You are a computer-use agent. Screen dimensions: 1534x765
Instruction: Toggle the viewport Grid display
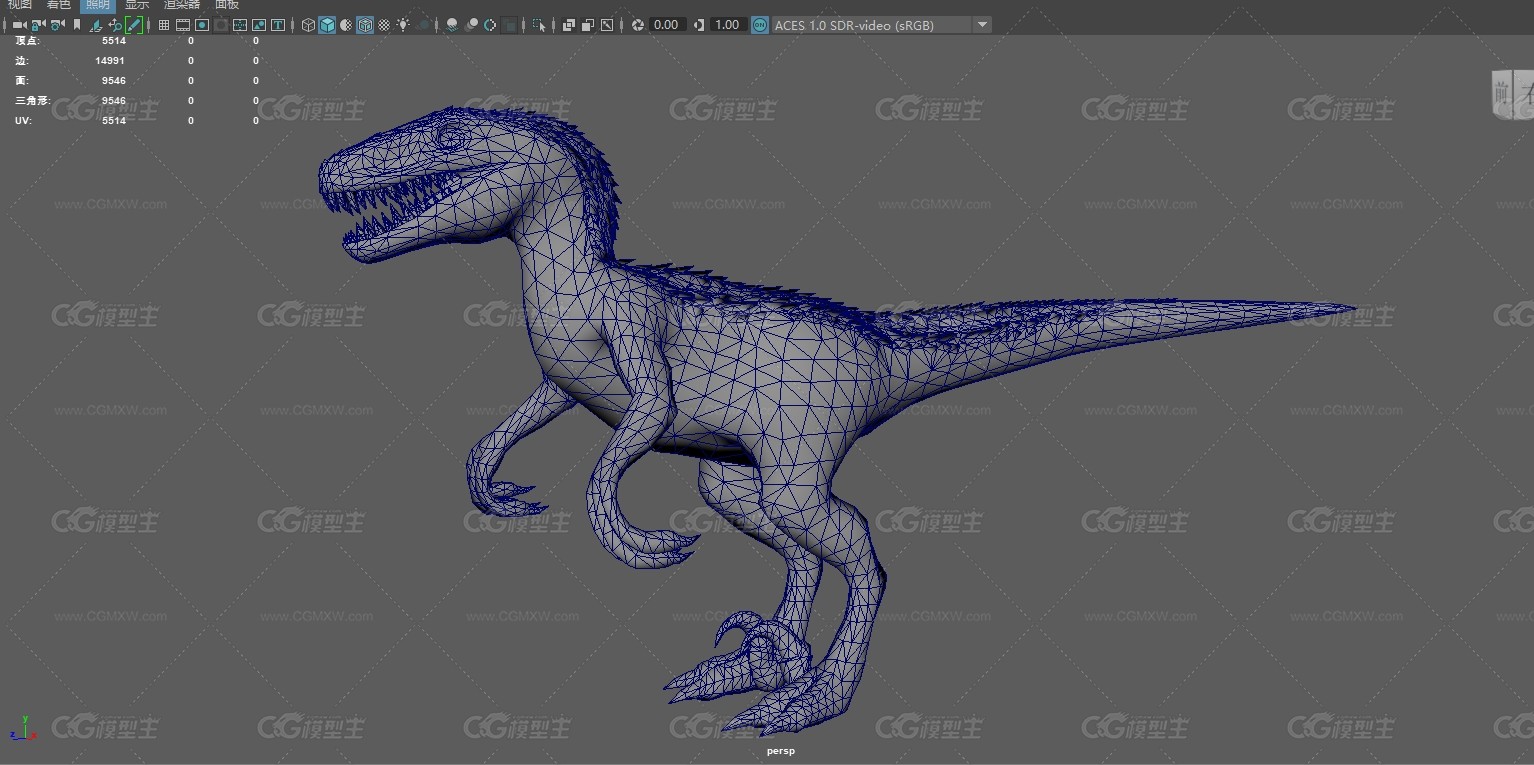[164, 25]
